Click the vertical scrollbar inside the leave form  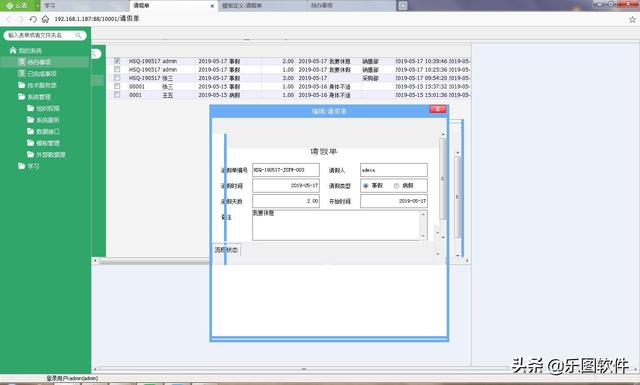(x=443, y=179)
